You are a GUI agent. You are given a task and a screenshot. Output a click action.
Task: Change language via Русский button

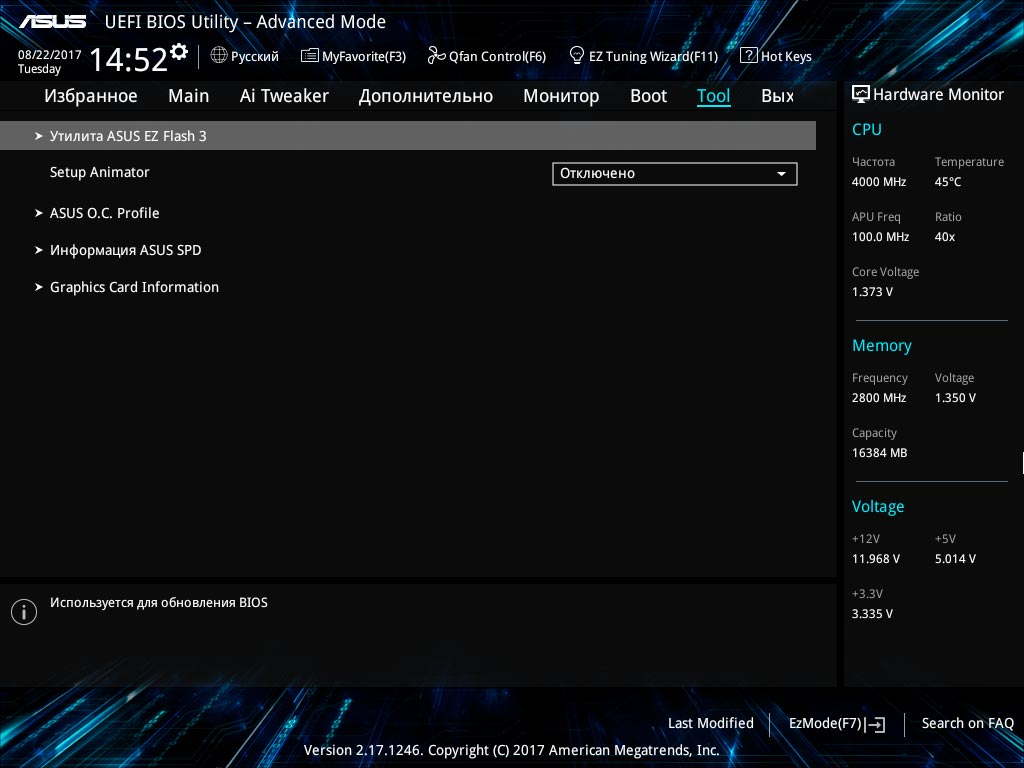click(x=244, y=56)
